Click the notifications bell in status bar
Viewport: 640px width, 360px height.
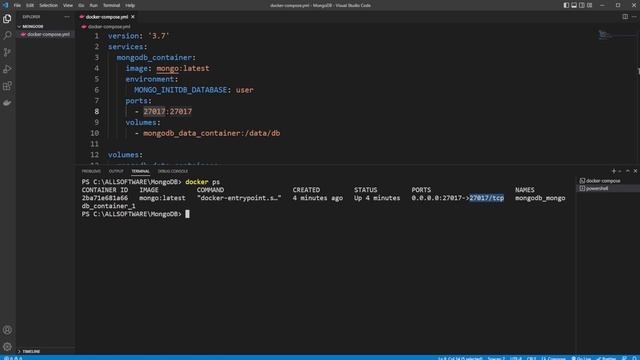coord(635,358)
